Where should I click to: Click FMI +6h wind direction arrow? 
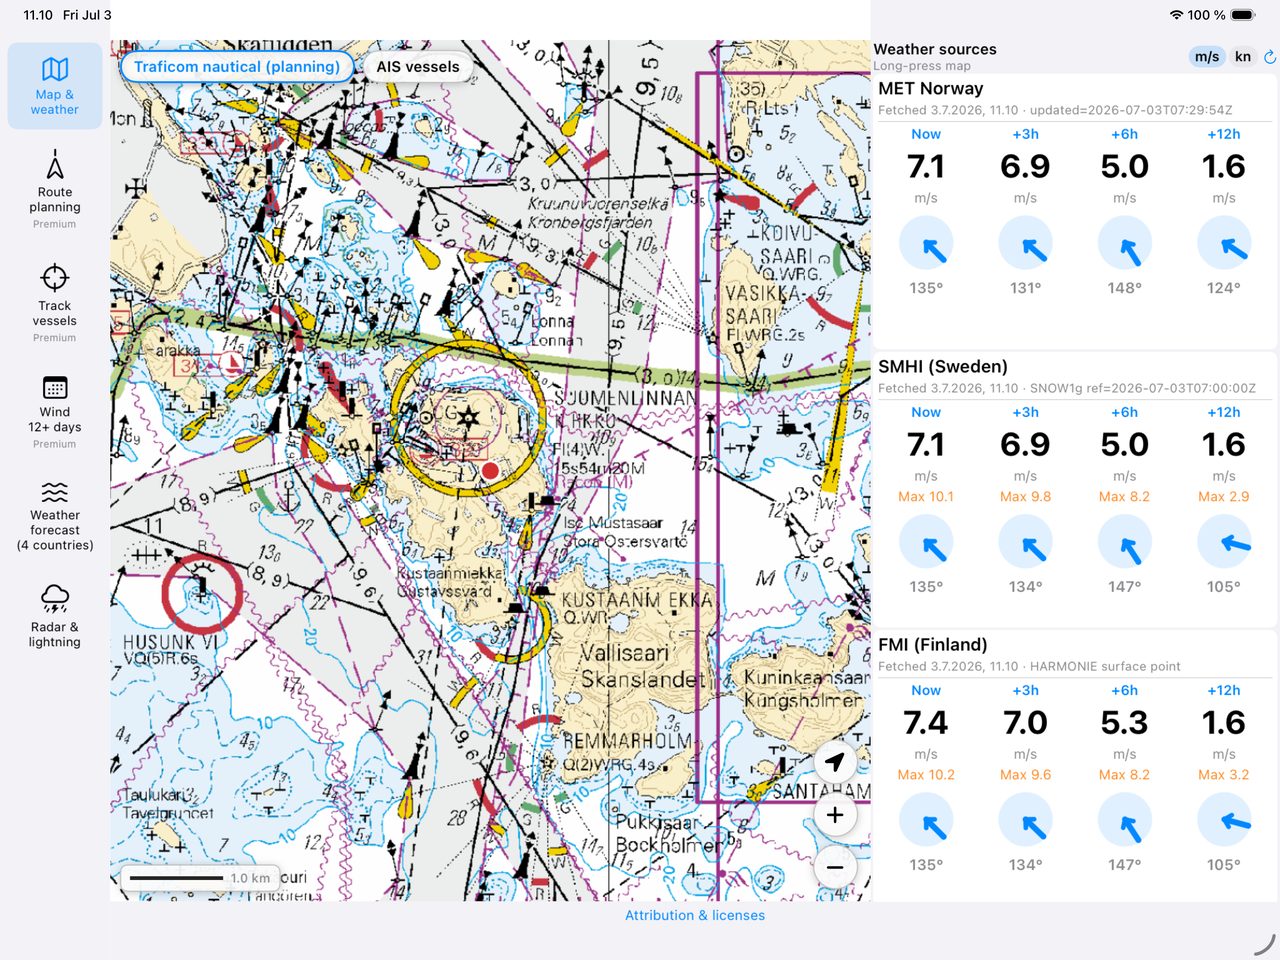coord(1125,821)
